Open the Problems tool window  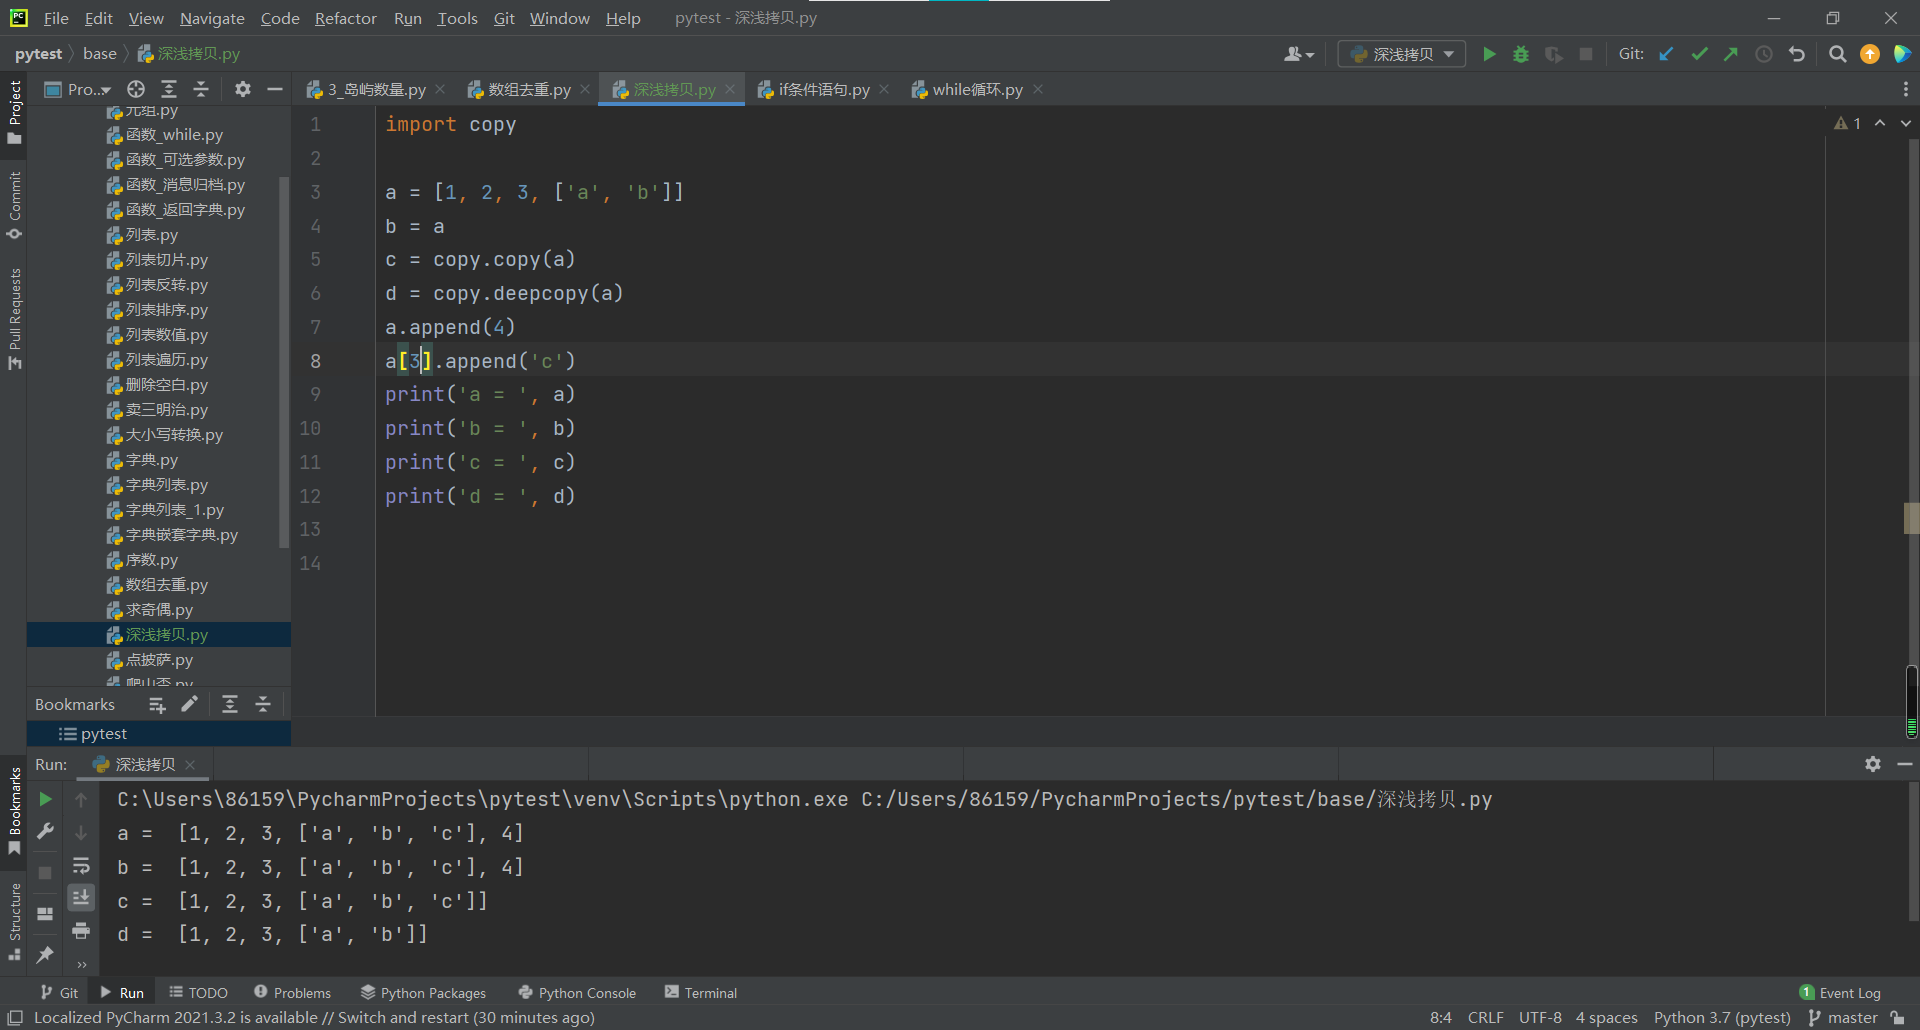coord(292,992)
